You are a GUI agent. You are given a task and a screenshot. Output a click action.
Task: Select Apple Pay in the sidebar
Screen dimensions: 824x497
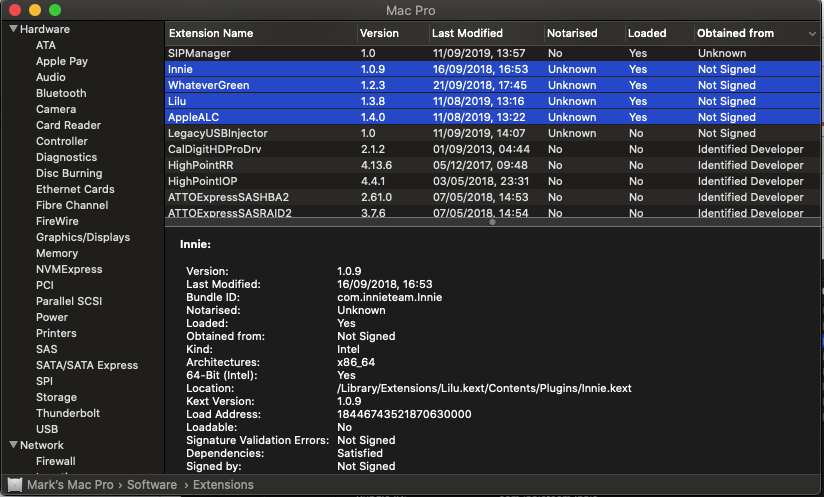pyautogui.click(x=62, y=61)
